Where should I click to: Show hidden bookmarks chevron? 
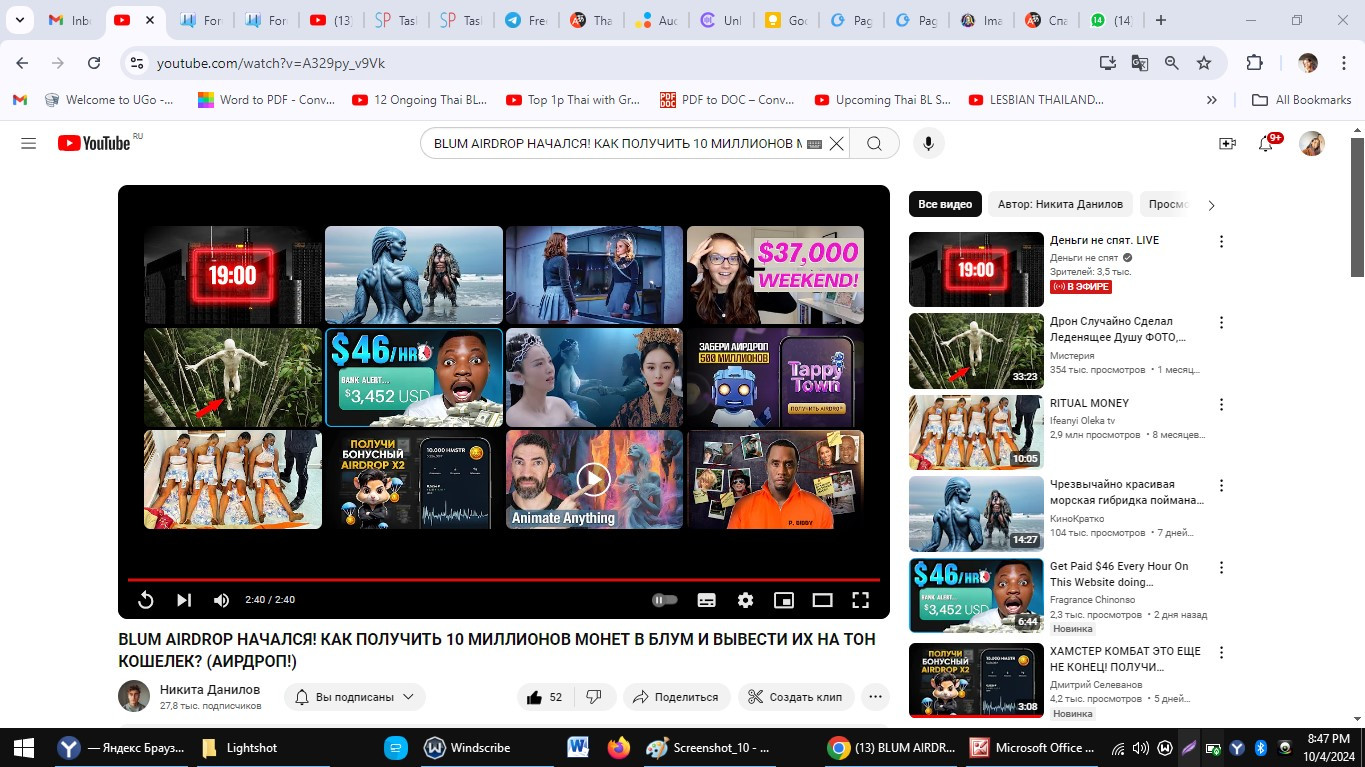tap(1212, 100)
